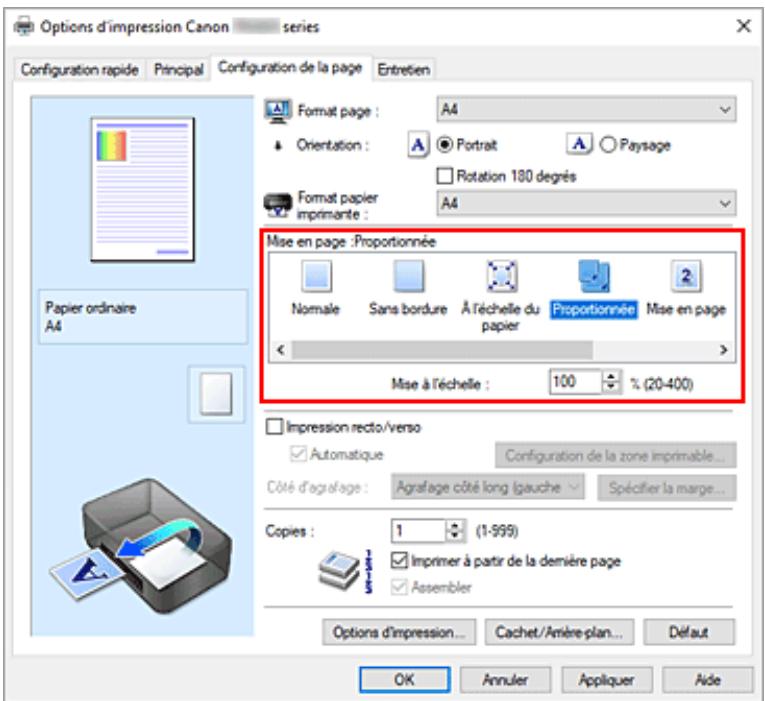This screenshot has width=765, height=701.
Task: Select À l'échelle du papier layout icon
Action: tap(502, 276)
